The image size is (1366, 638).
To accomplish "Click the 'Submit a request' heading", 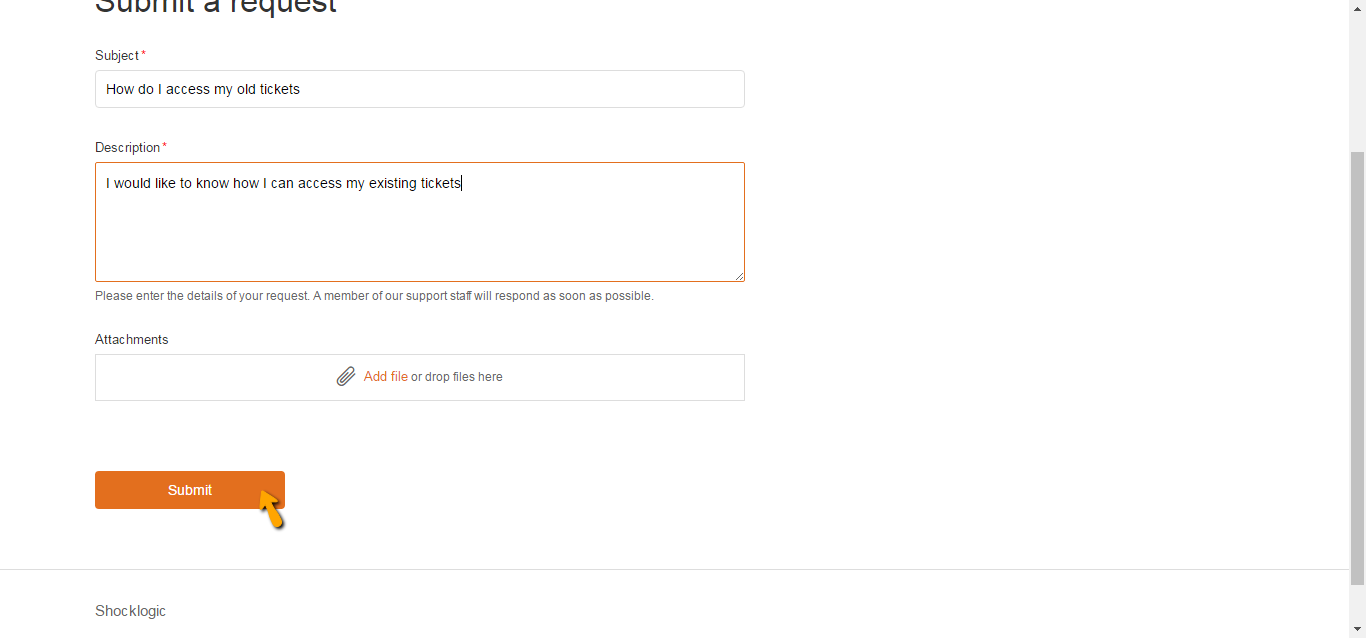I will coord(216,6).
